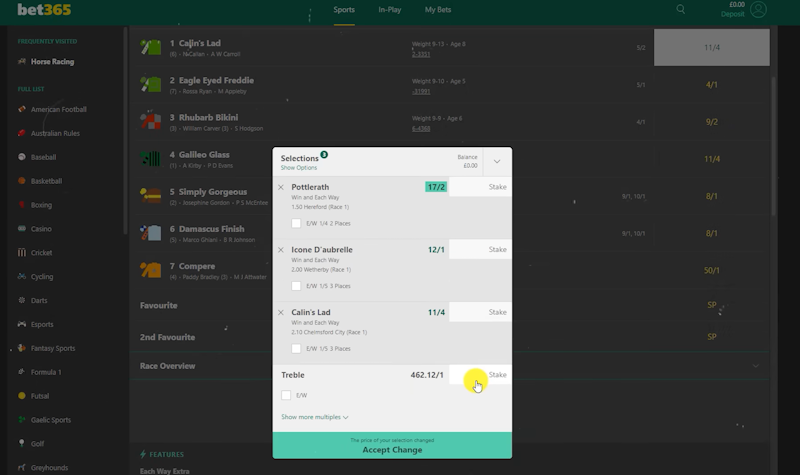Expand Show more multiples

[315, 417]
